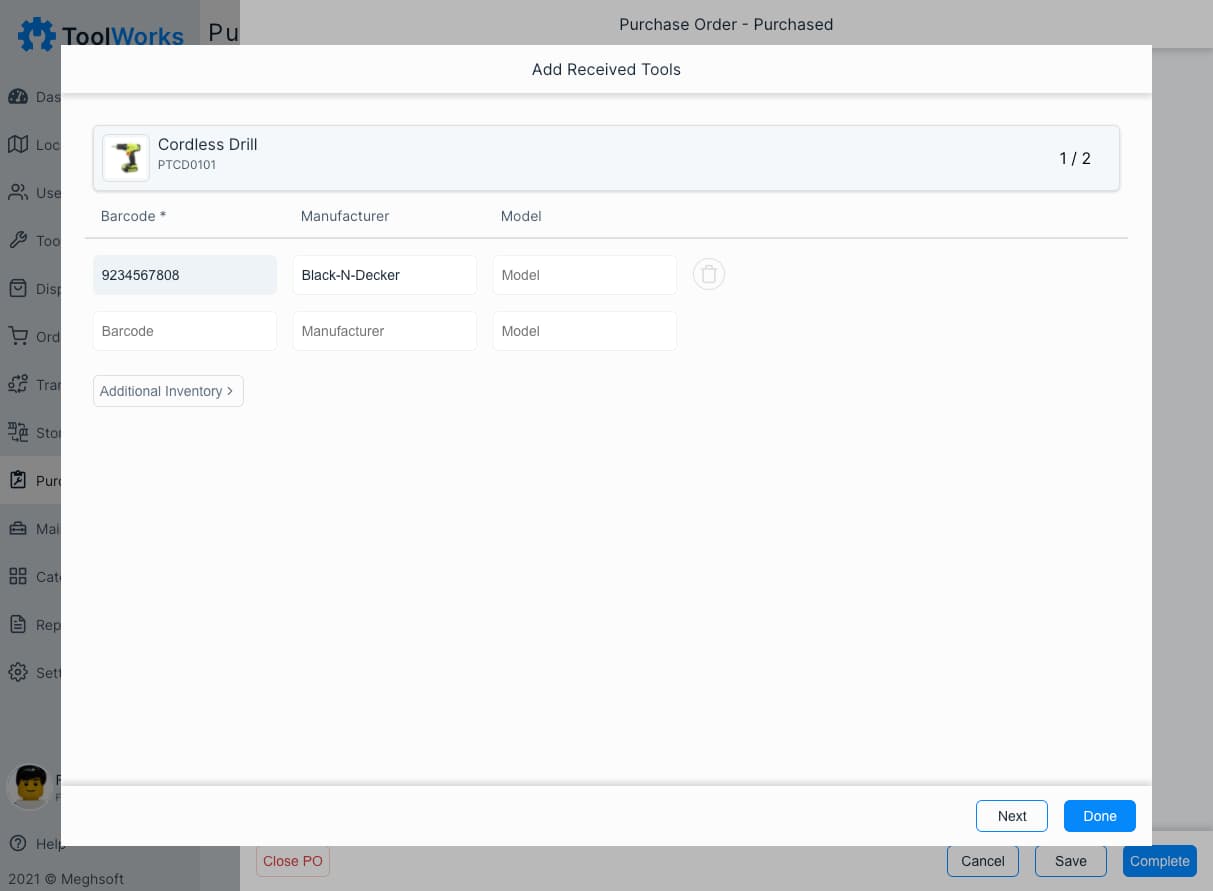Open the Users section icon
This screenshot has height=891, width=1213.
(x=18, y=192)
